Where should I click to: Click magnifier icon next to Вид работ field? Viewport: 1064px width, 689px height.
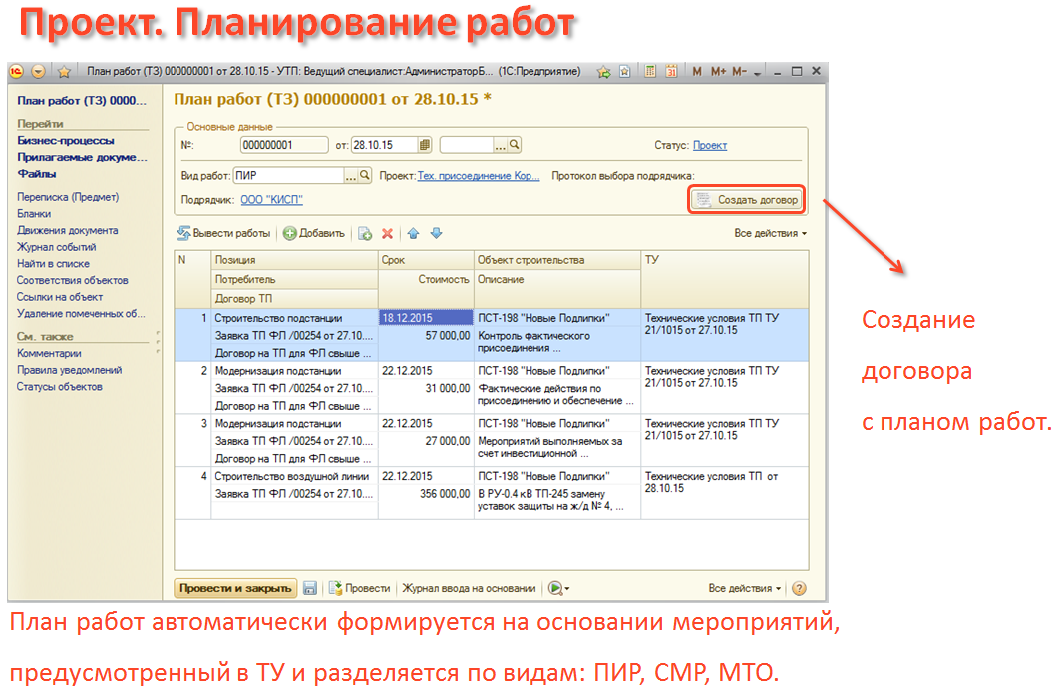coord(365,176)
